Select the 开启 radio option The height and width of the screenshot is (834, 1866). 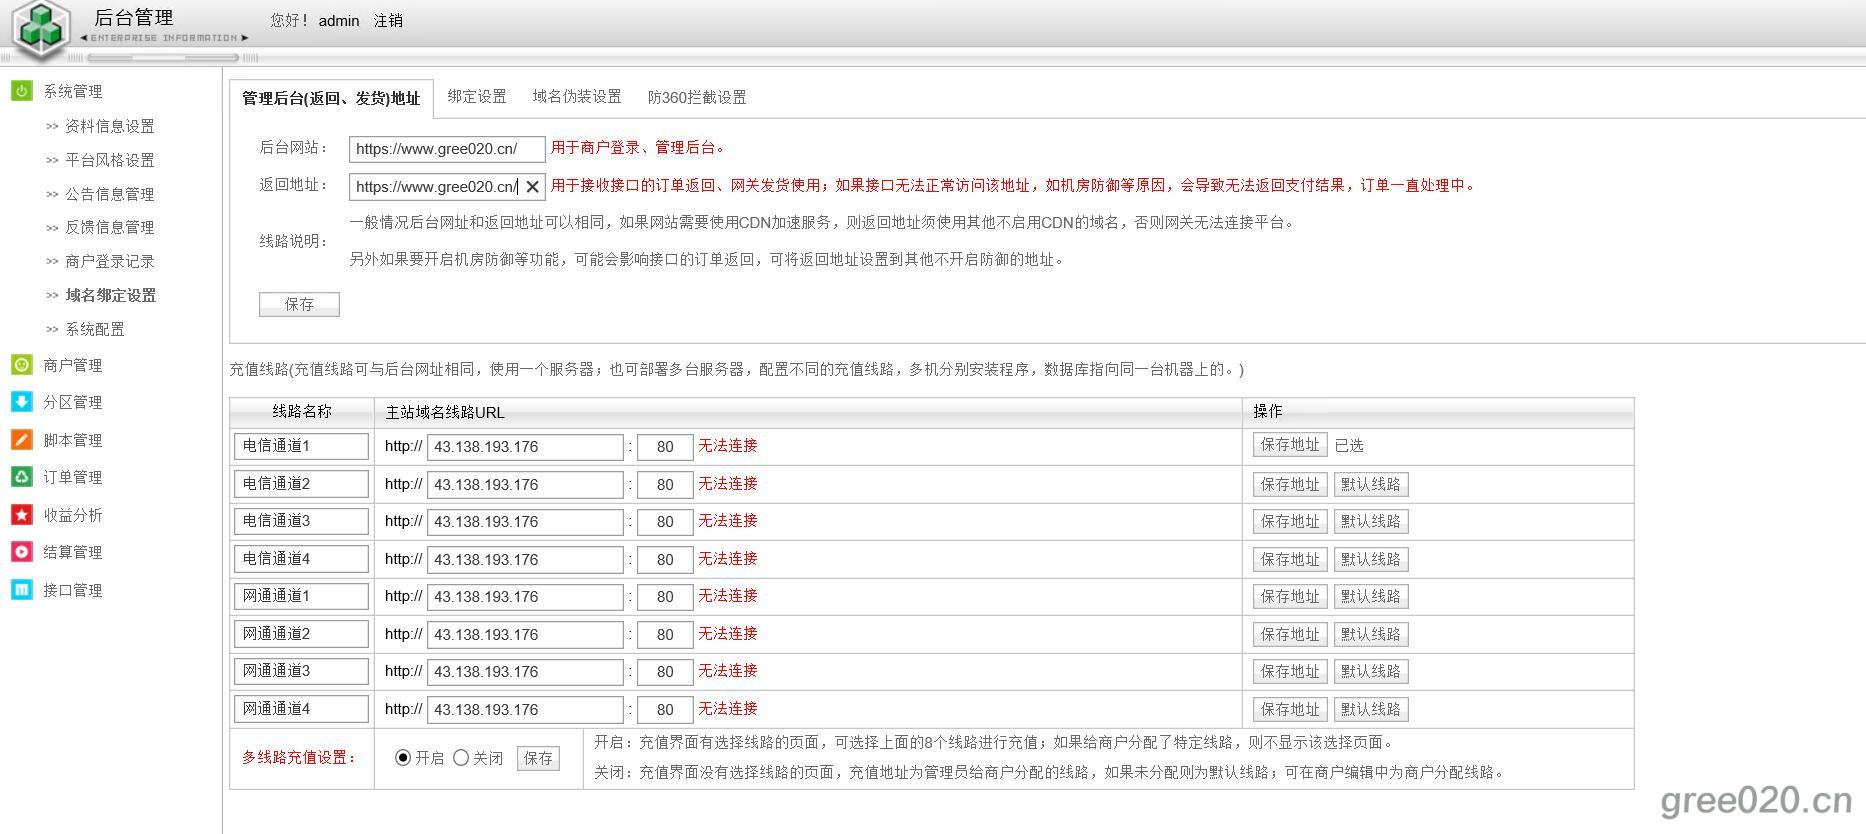click(x=403, y=758)
